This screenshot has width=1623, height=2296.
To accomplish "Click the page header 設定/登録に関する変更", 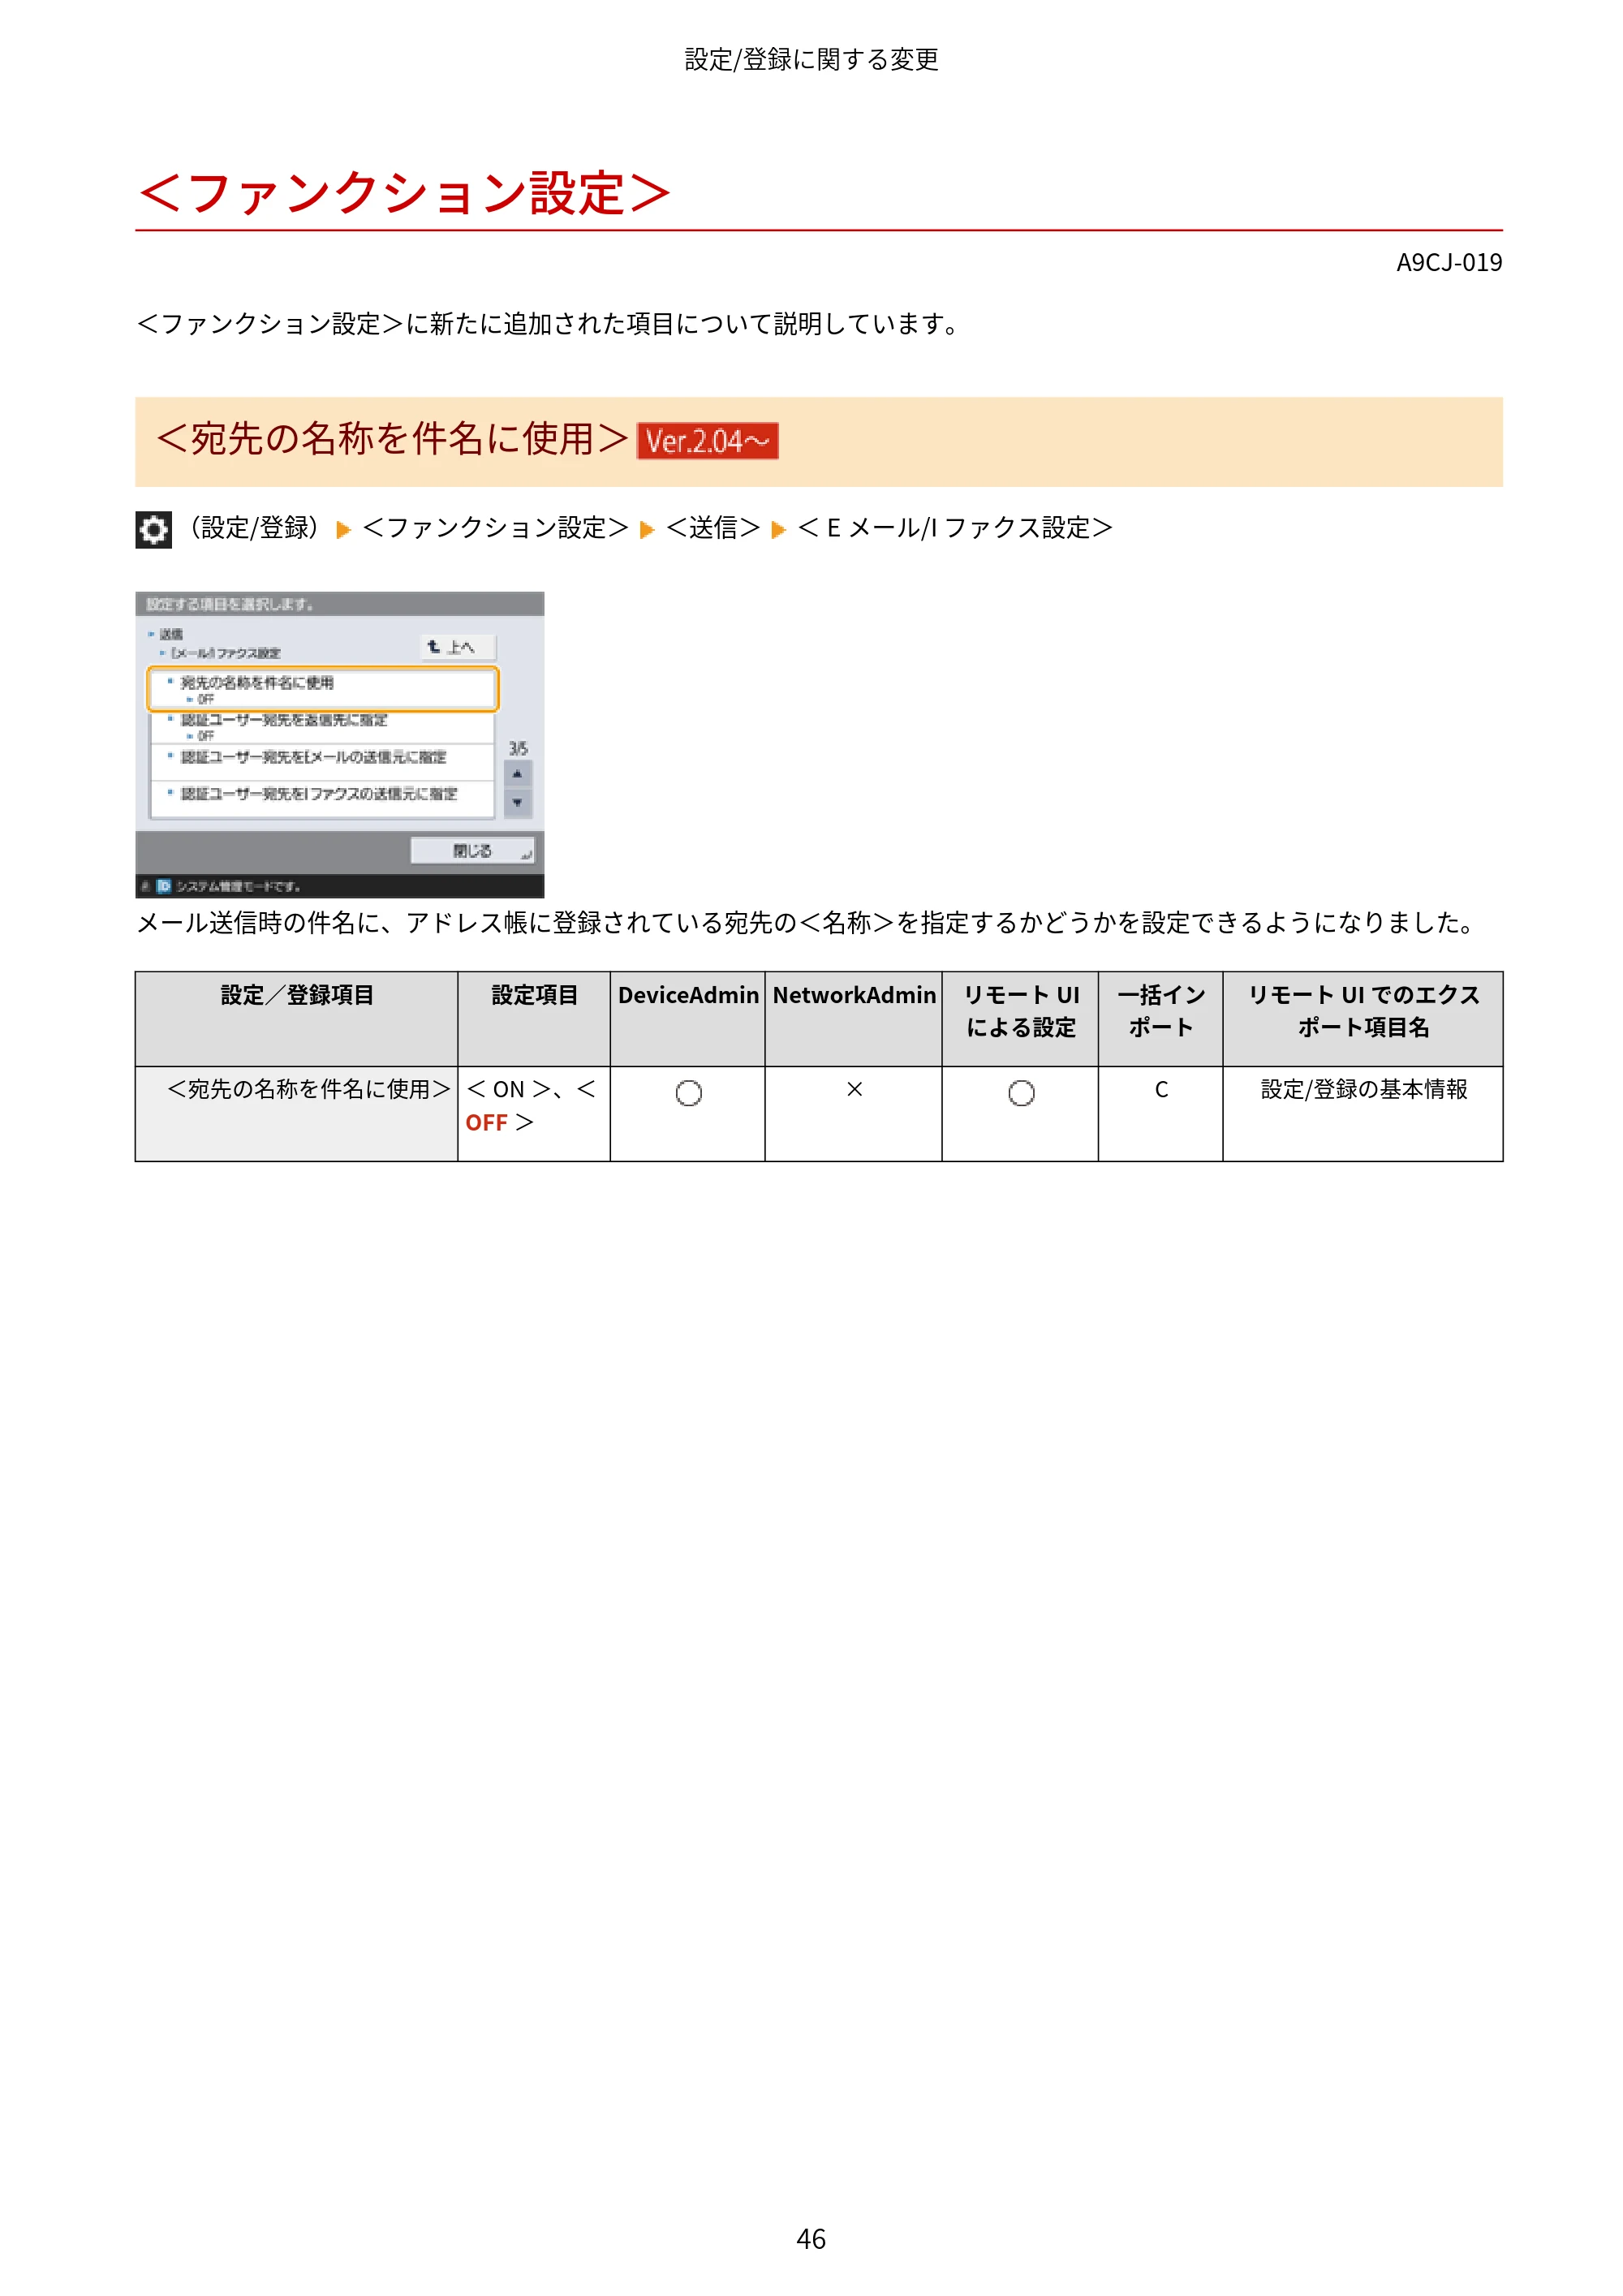I will (x=811, y=60).
